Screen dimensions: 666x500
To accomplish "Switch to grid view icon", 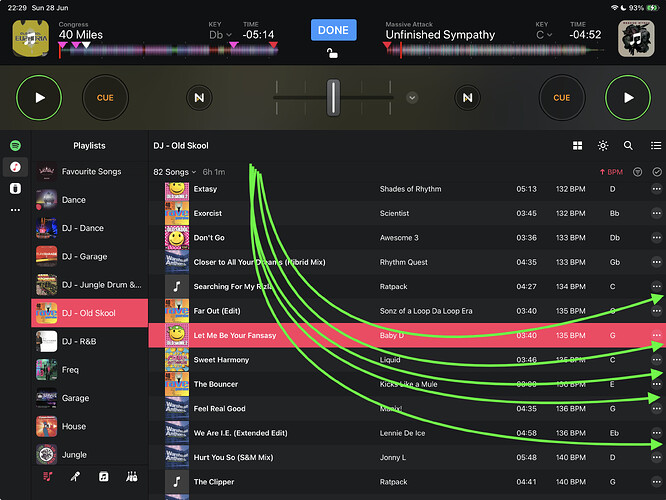I will 578,146.
